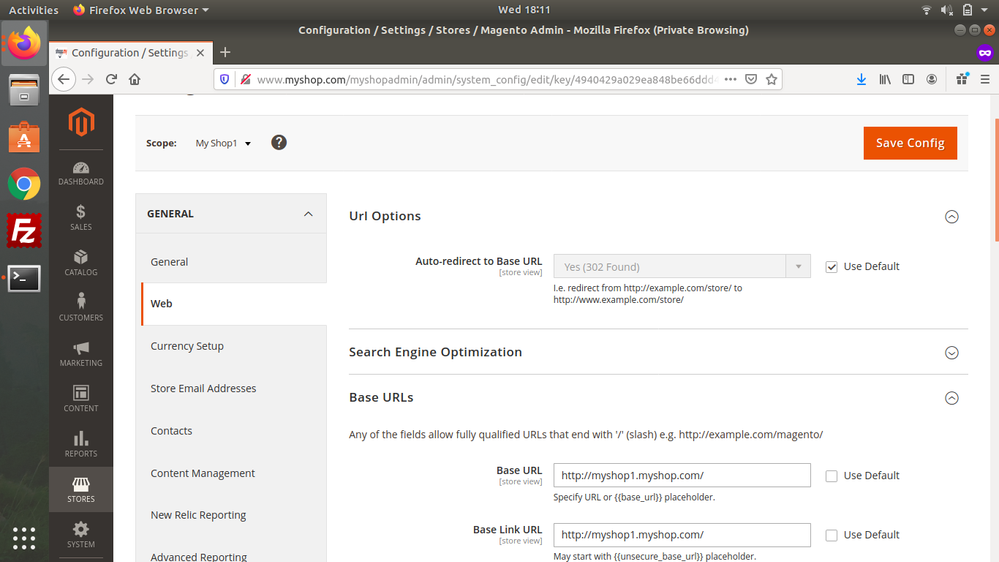
Task: Uncheck Use Default for Auto-redirect to Base URL
Action: tap(831, 267)
